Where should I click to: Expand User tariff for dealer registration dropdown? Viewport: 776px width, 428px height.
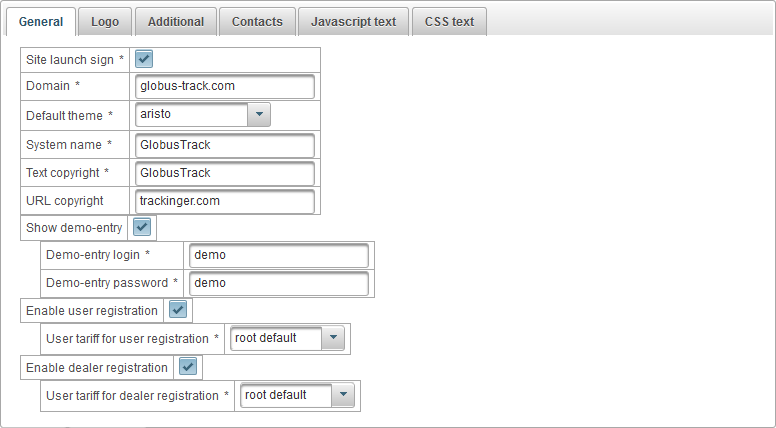[x=343, y=395]
